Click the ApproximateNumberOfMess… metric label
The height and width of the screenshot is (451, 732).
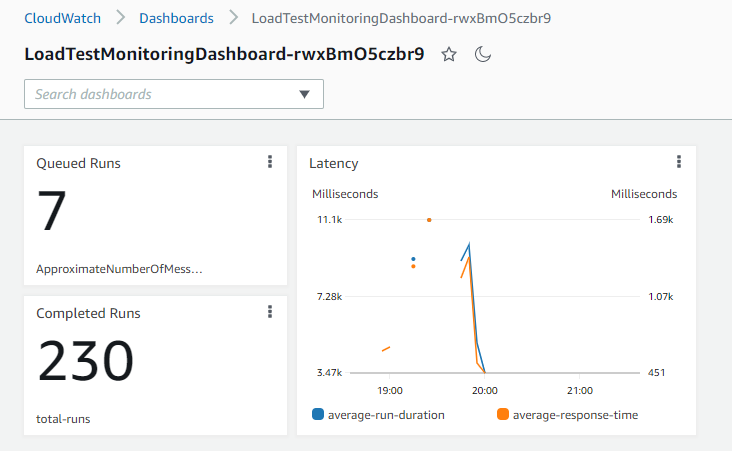pos(119,269)
